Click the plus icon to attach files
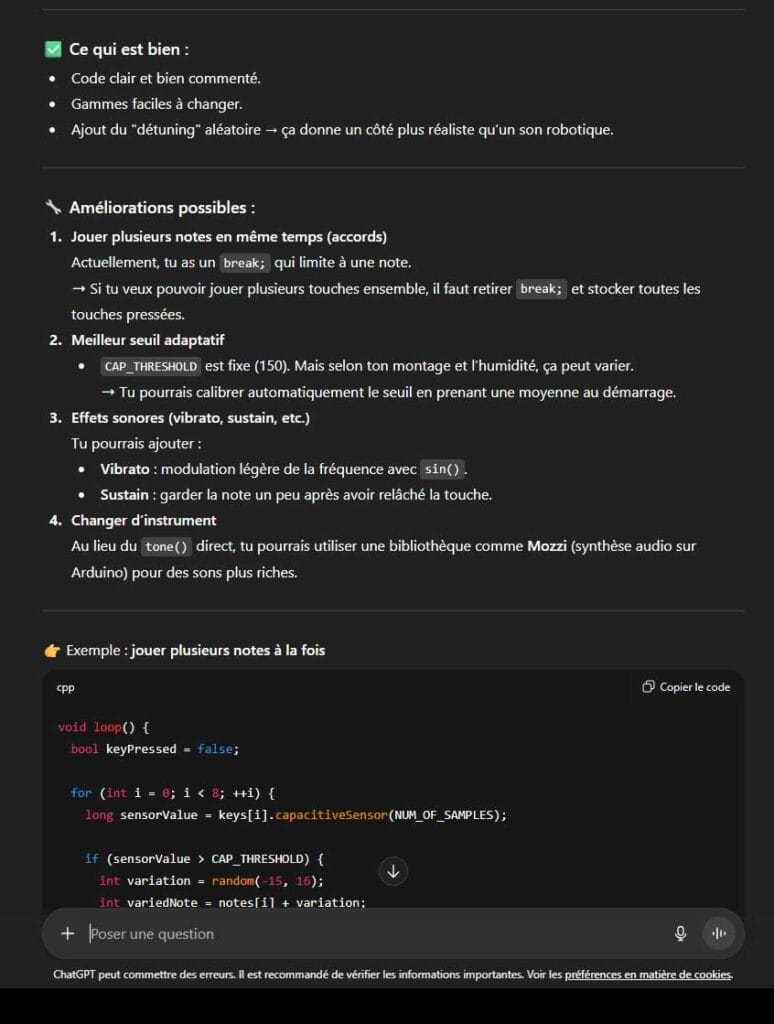774x1024 pixels. coord(68,934)
